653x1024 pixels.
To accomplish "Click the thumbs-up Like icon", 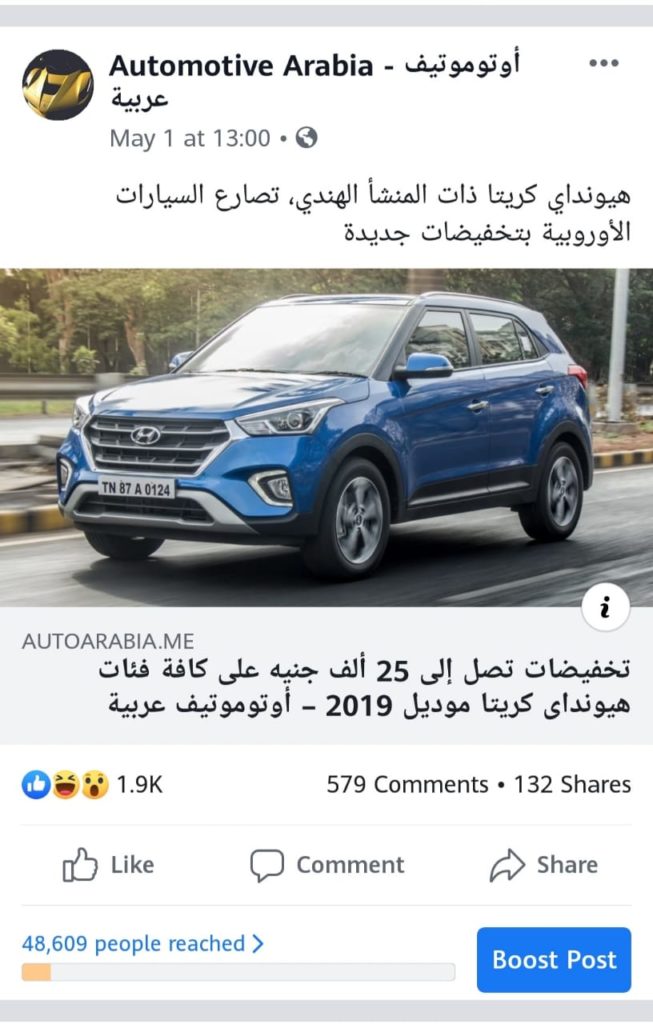I will coord(80,865).
